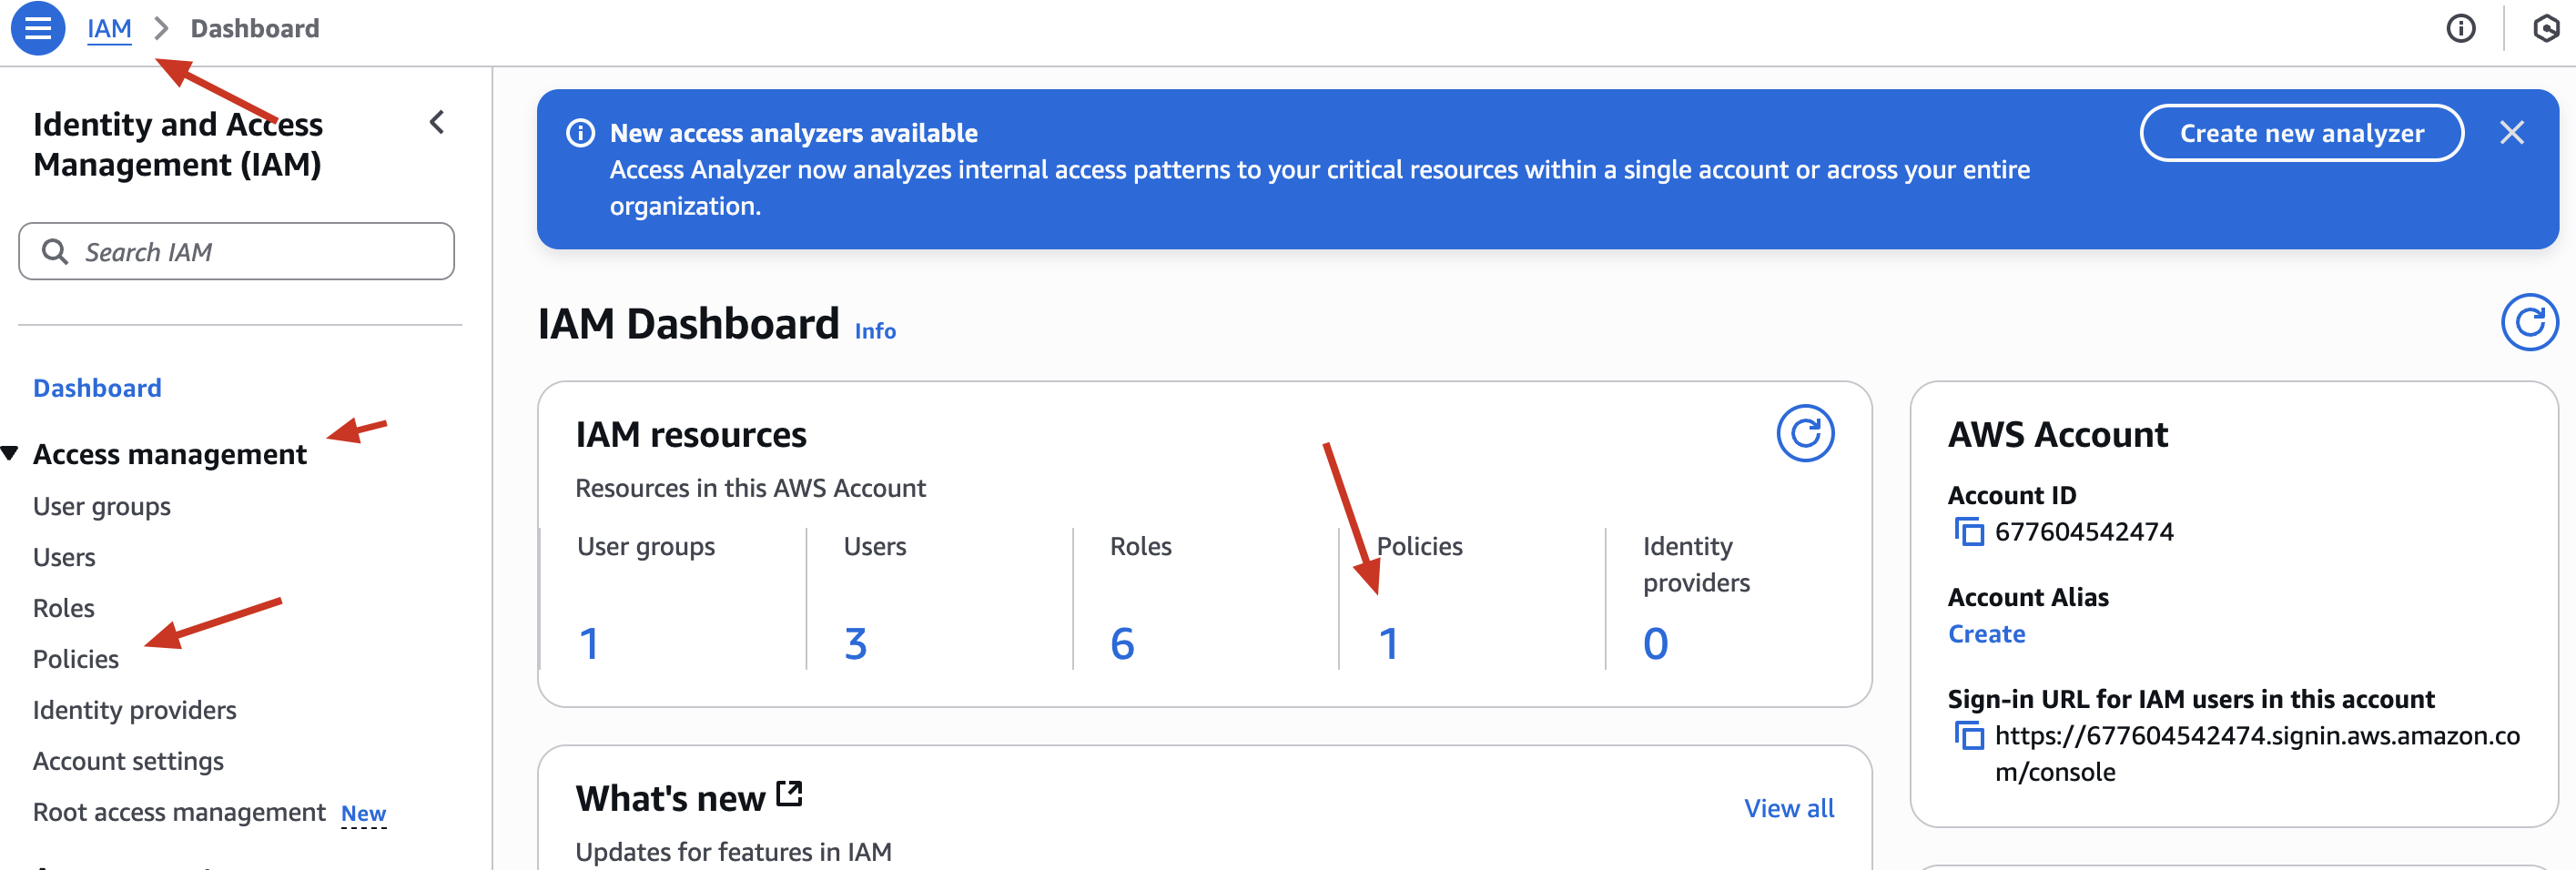The width and height of the screenshot is (2576, 870).
Task: Open the Users count 3
Action: click(855, 643)
